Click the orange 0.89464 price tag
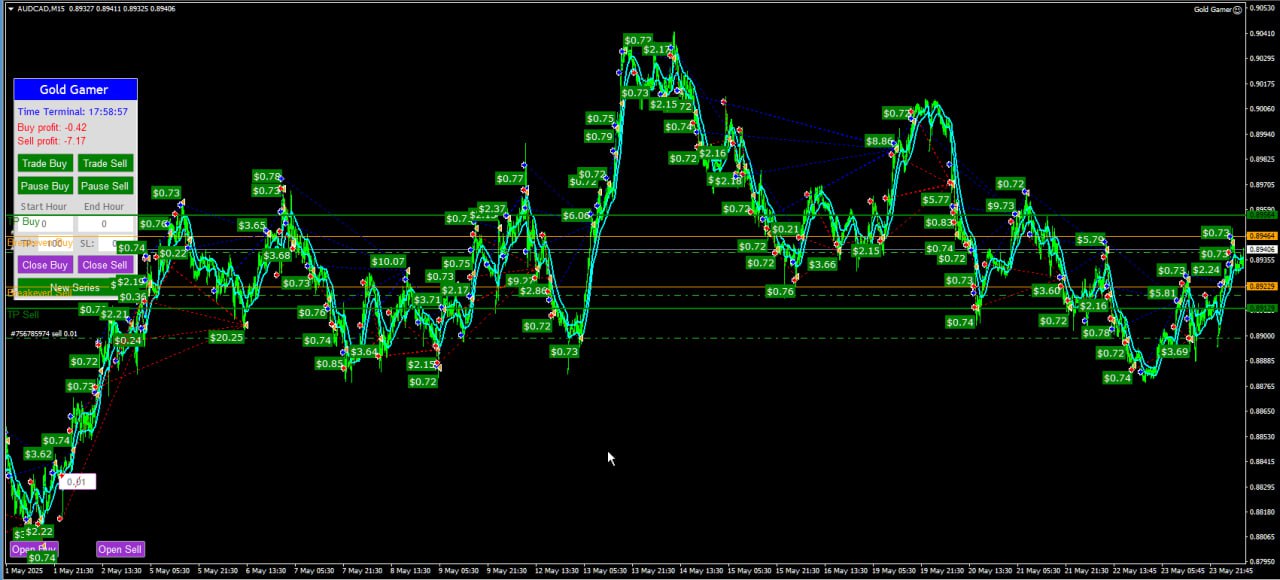Screen dimensions: 1280x580 (1264, 237)
